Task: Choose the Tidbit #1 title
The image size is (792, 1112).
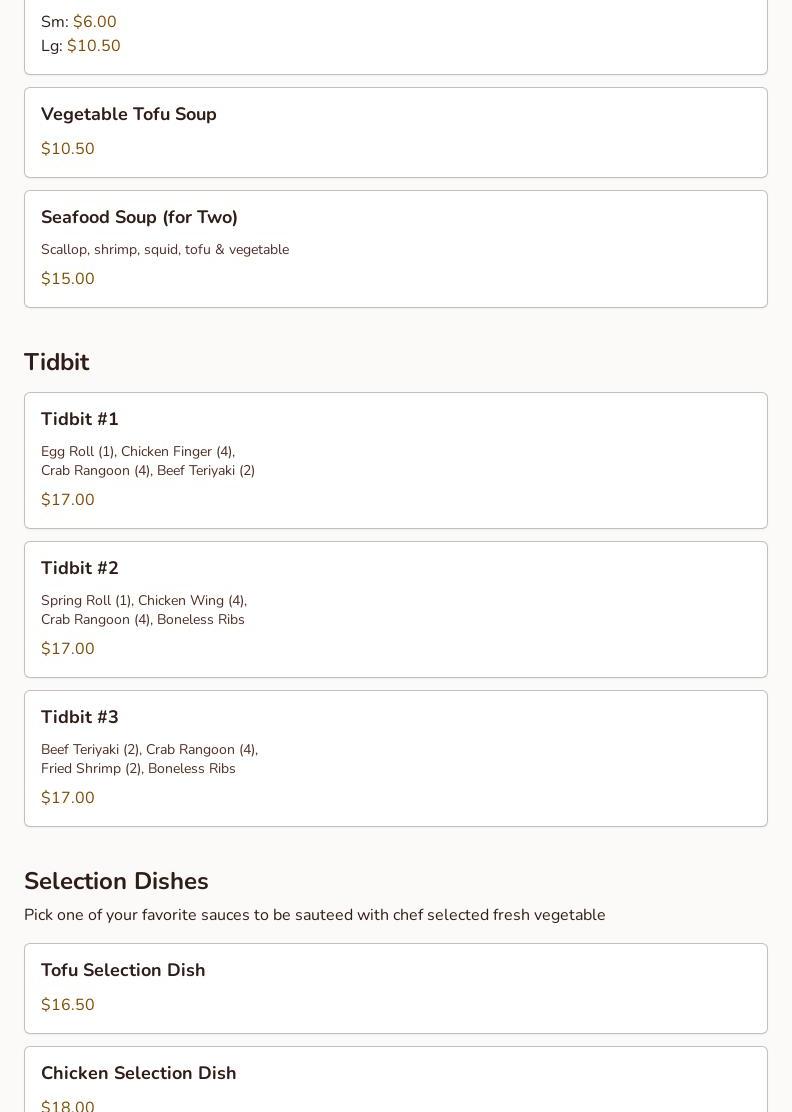Action: pos(80,420)
